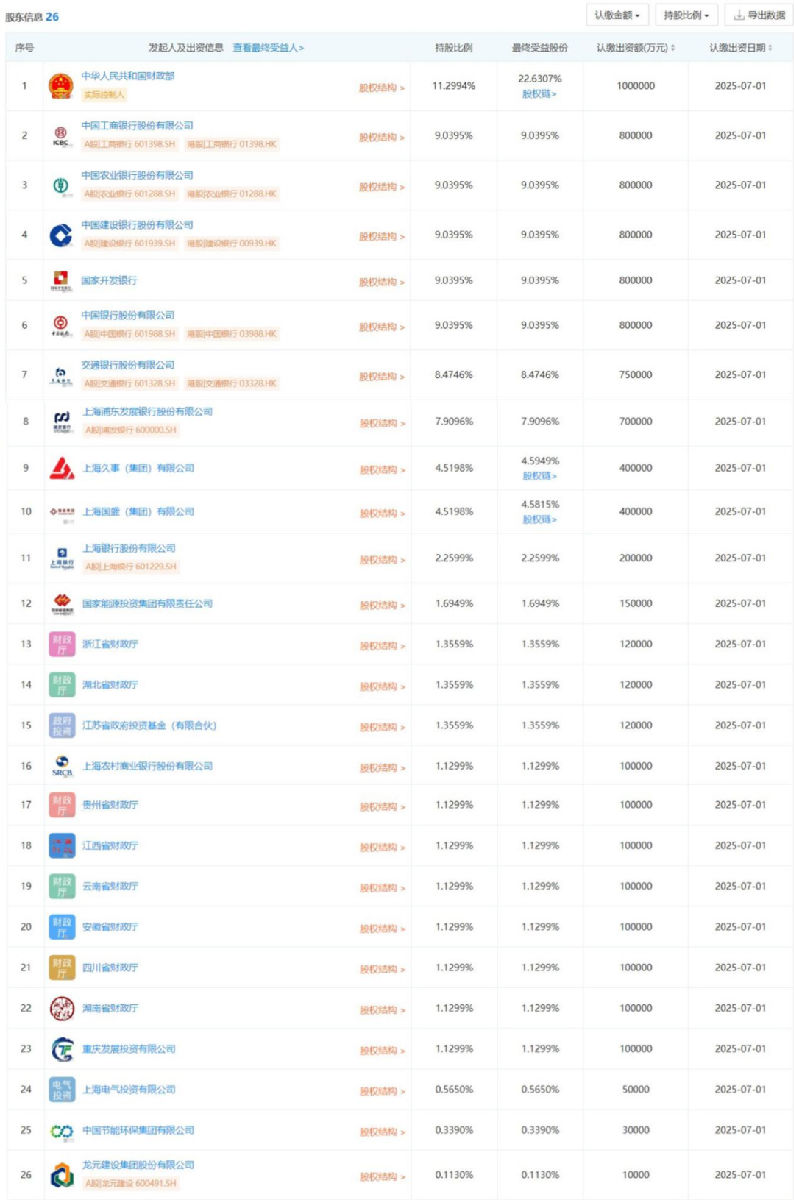Click the 云南省财政厅 green icon
Viewport: 794px width, 1200px height.
(x=62, y=886)
